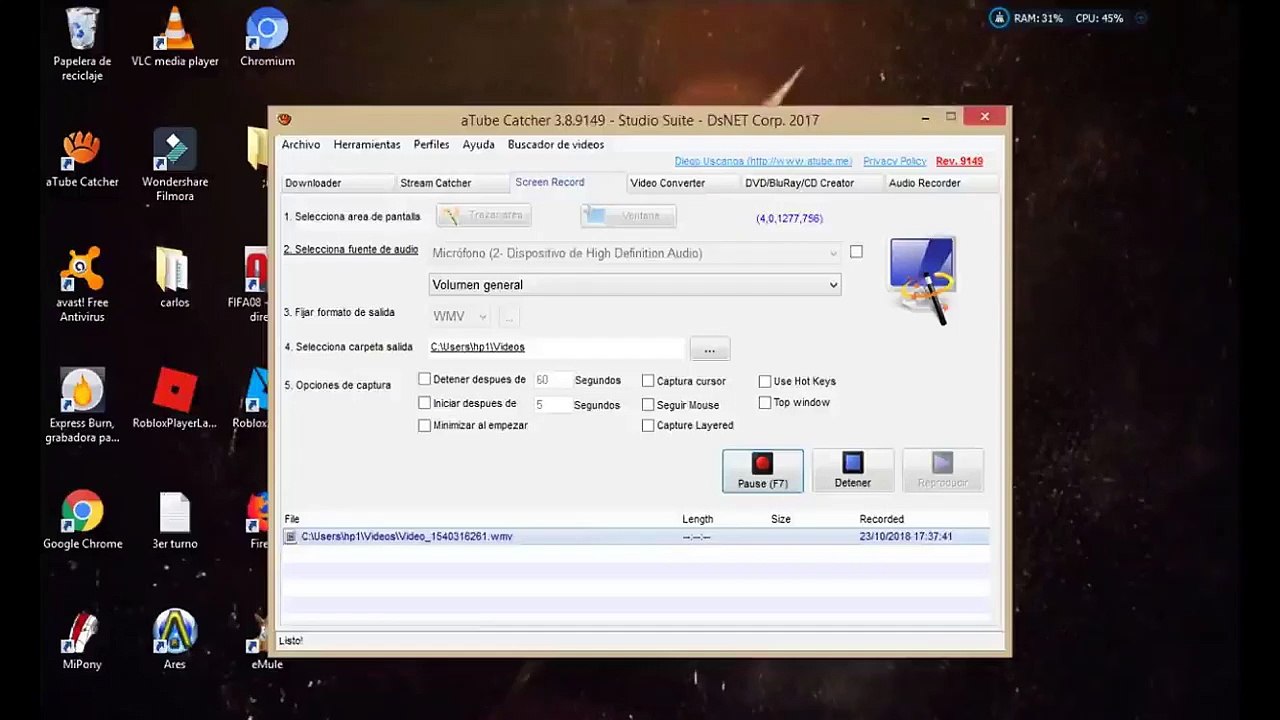Screen dimensions: 1280x720
Task: Open the Ayuda menu
Action: pos(478,144)
